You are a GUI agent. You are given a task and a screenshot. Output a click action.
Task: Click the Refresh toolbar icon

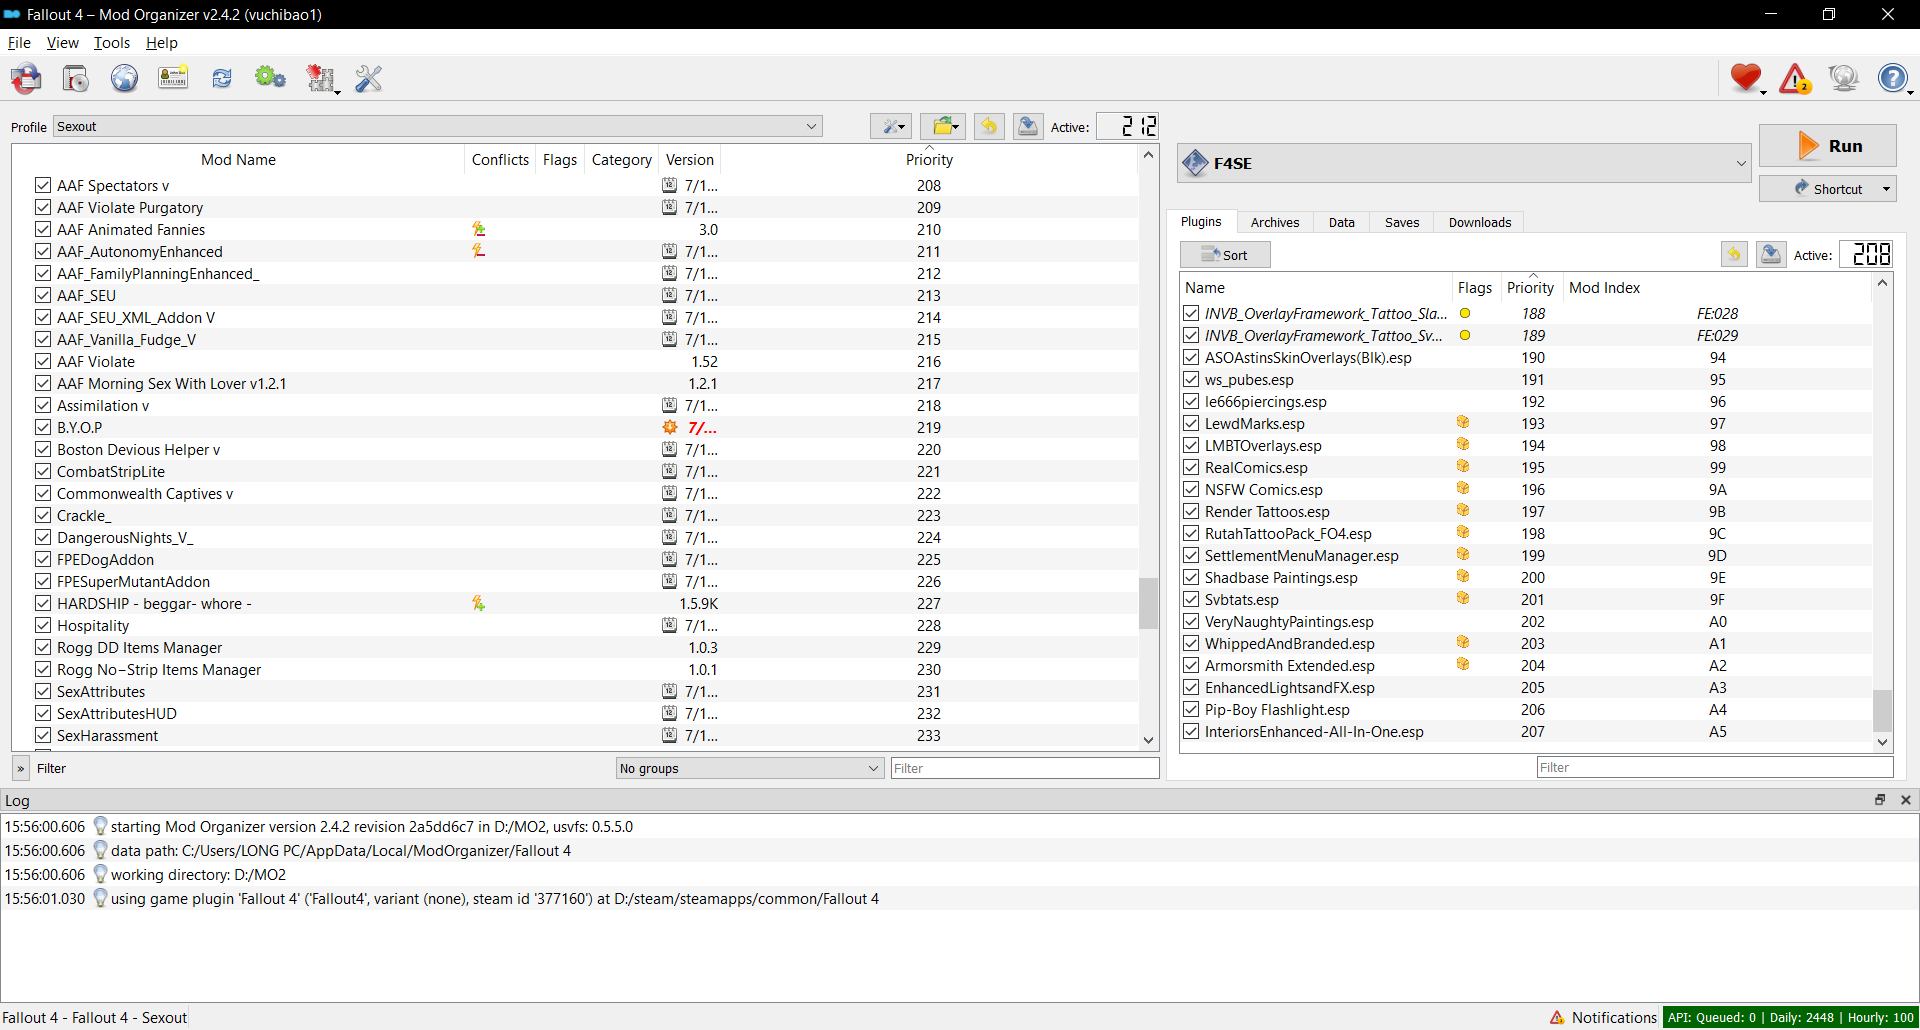tap(222, 78)
